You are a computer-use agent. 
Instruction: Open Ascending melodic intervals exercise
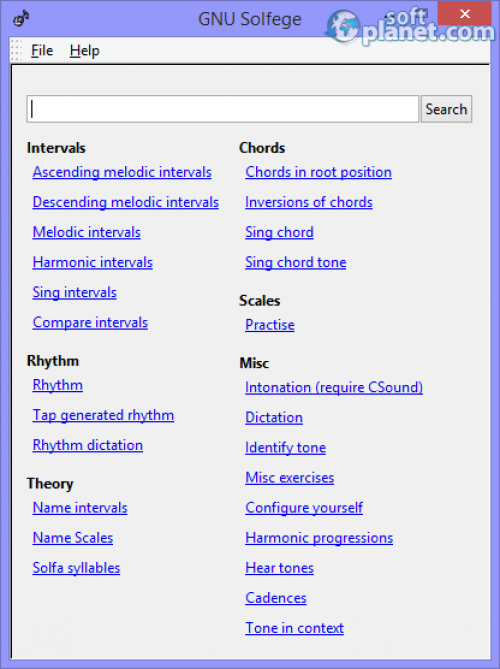pos(122,172)
